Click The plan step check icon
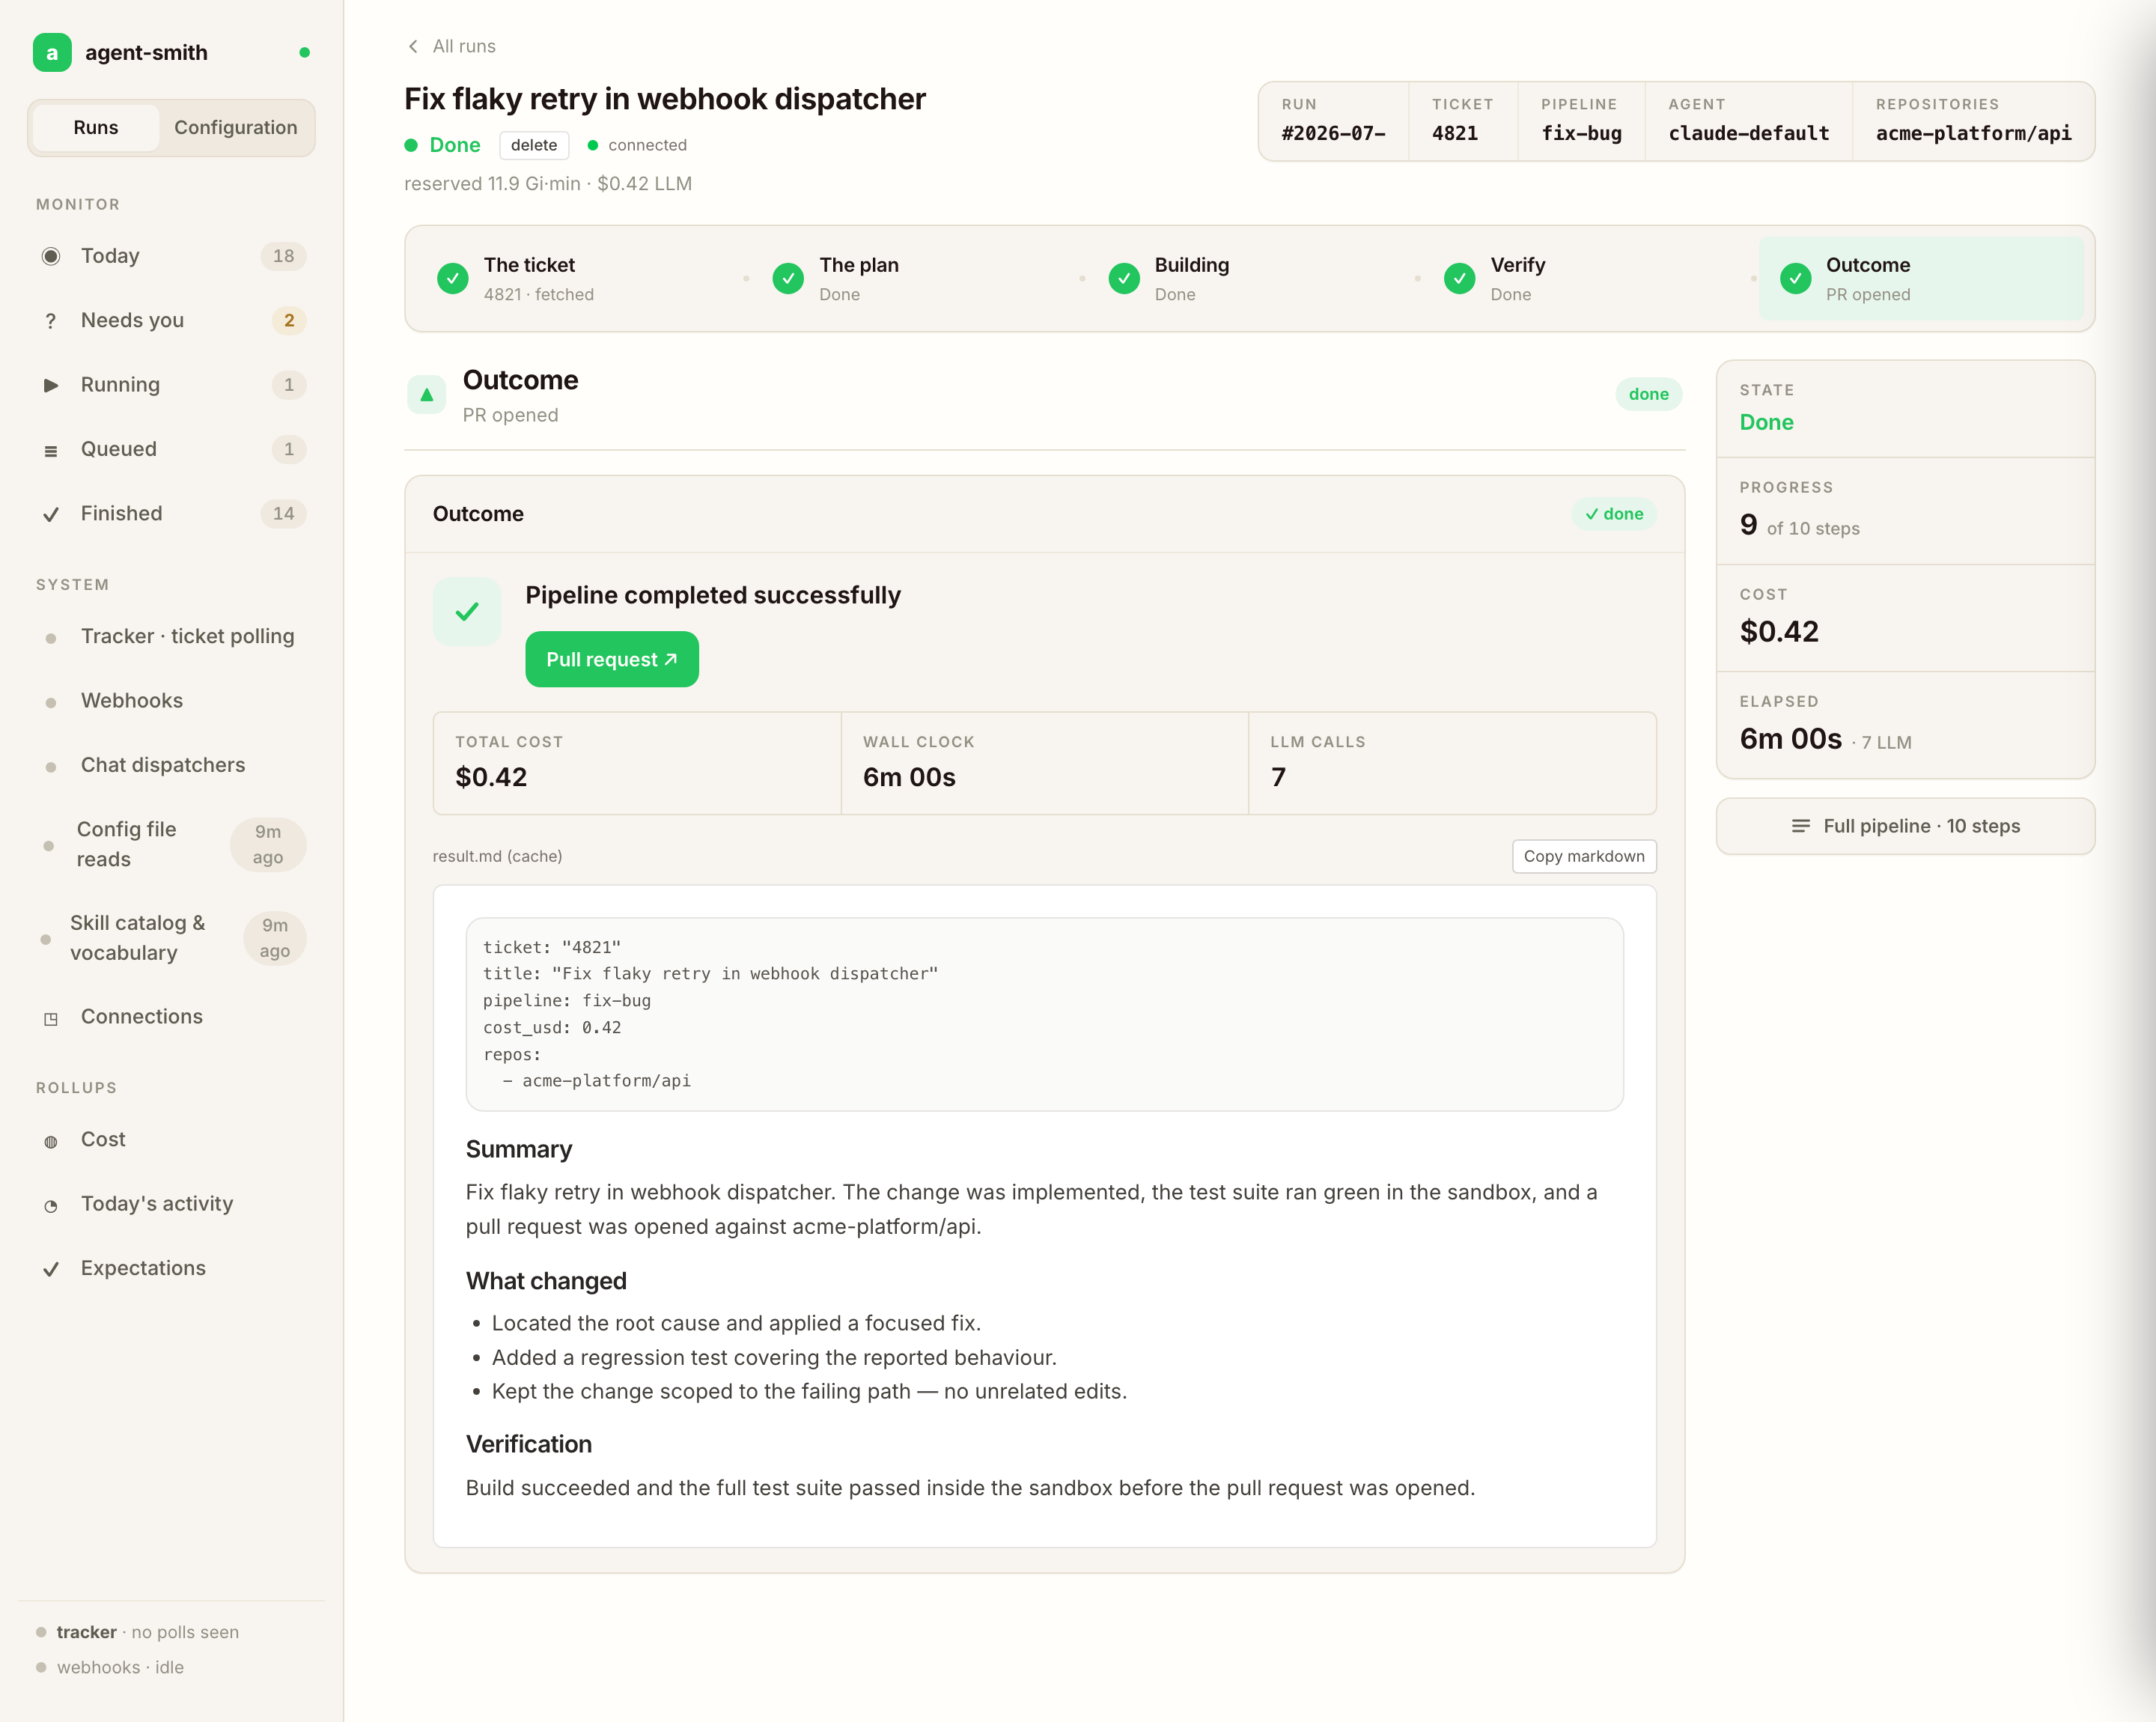The height and width of the screenshot is (1722, 2156). pos(788,278)
